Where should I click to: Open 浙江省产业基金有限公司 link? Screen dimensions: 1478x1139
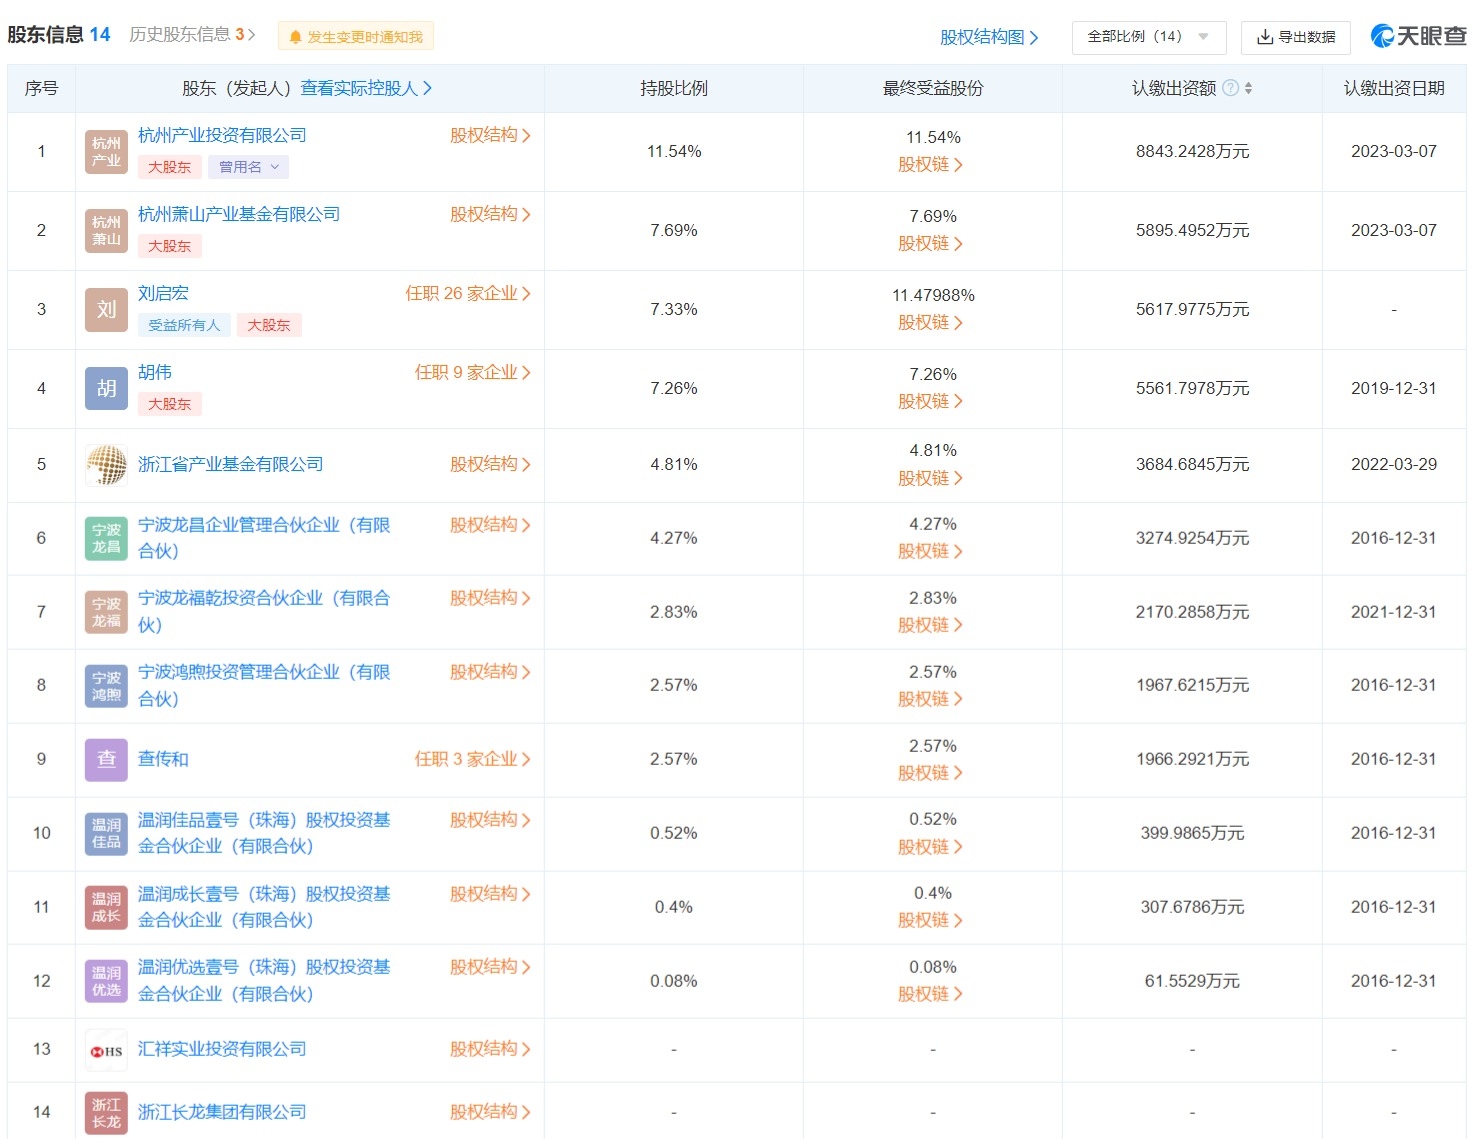231,464
